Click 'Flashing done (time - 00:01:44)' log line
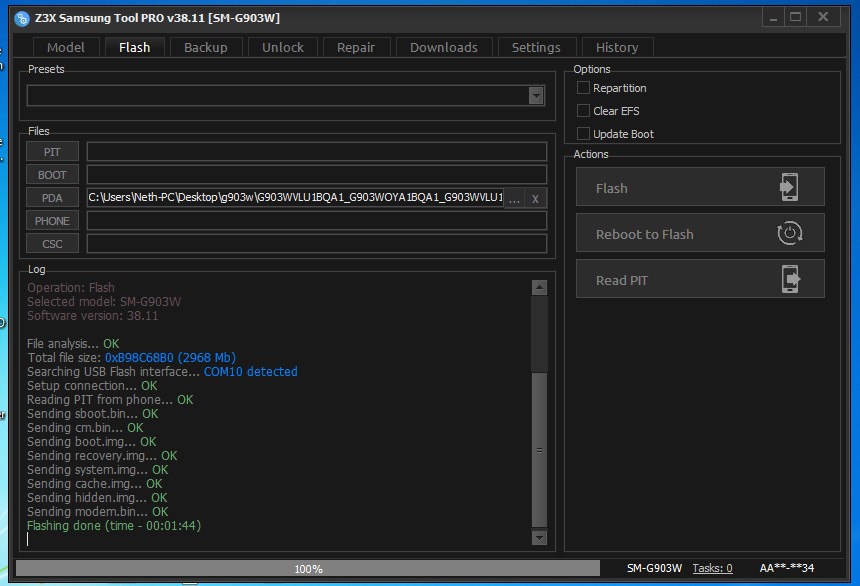 [x=114, y=526]
